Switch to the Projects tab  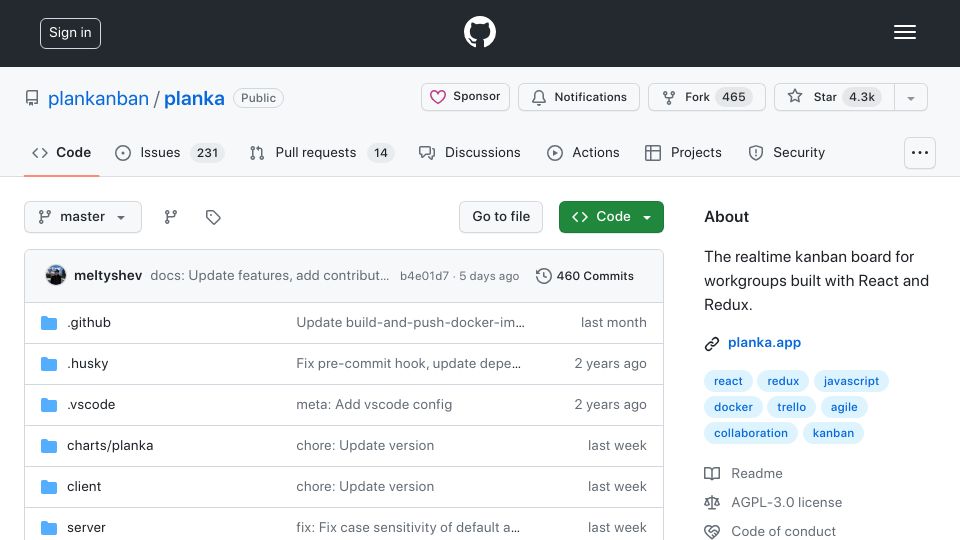(683, 152)
